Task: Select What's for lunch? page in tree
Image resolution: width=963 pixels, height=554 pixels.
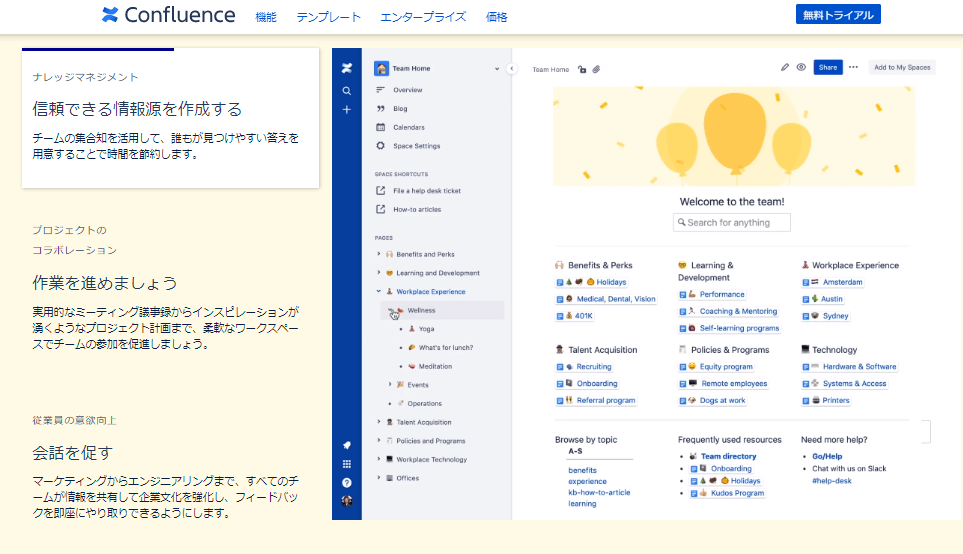Action: [x=445, y=348]
